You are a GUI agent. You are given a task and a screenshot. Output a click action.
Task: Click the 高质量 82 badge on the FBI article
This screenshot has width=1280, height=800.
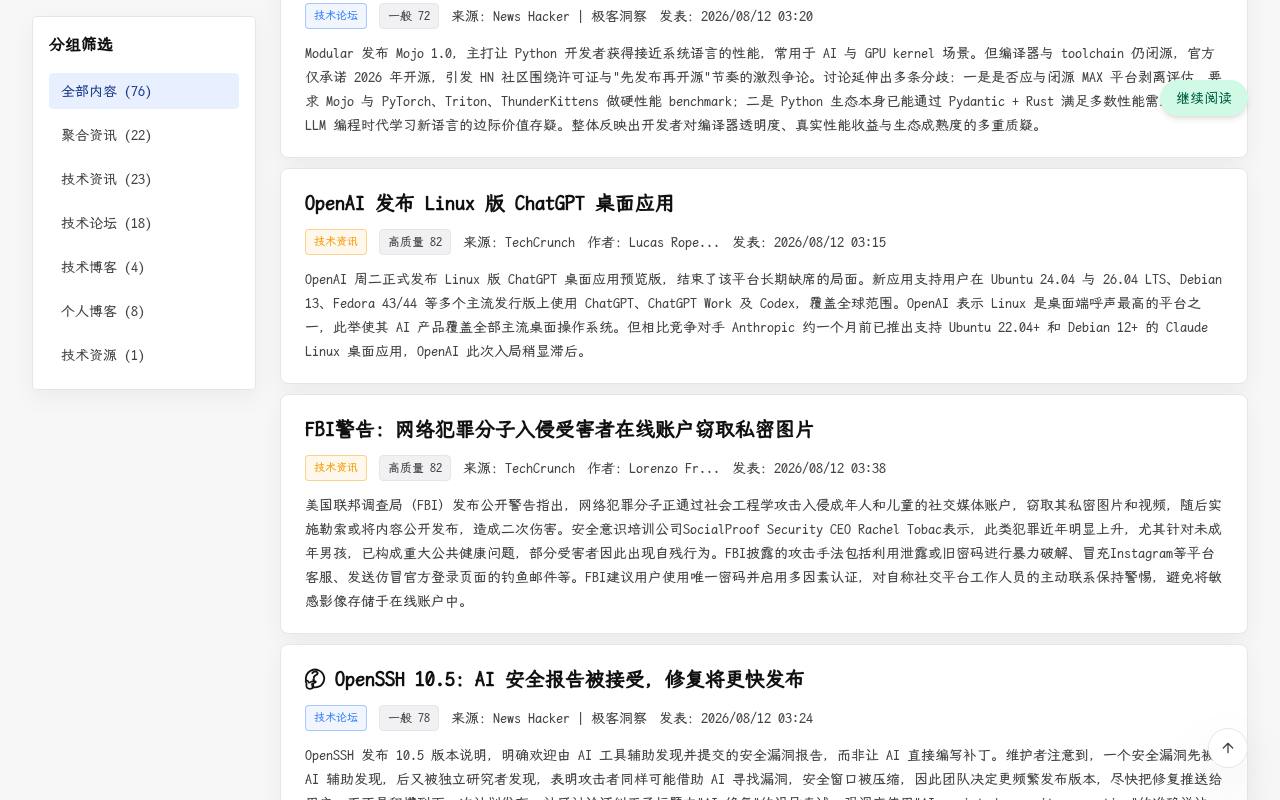pos(415,468)
